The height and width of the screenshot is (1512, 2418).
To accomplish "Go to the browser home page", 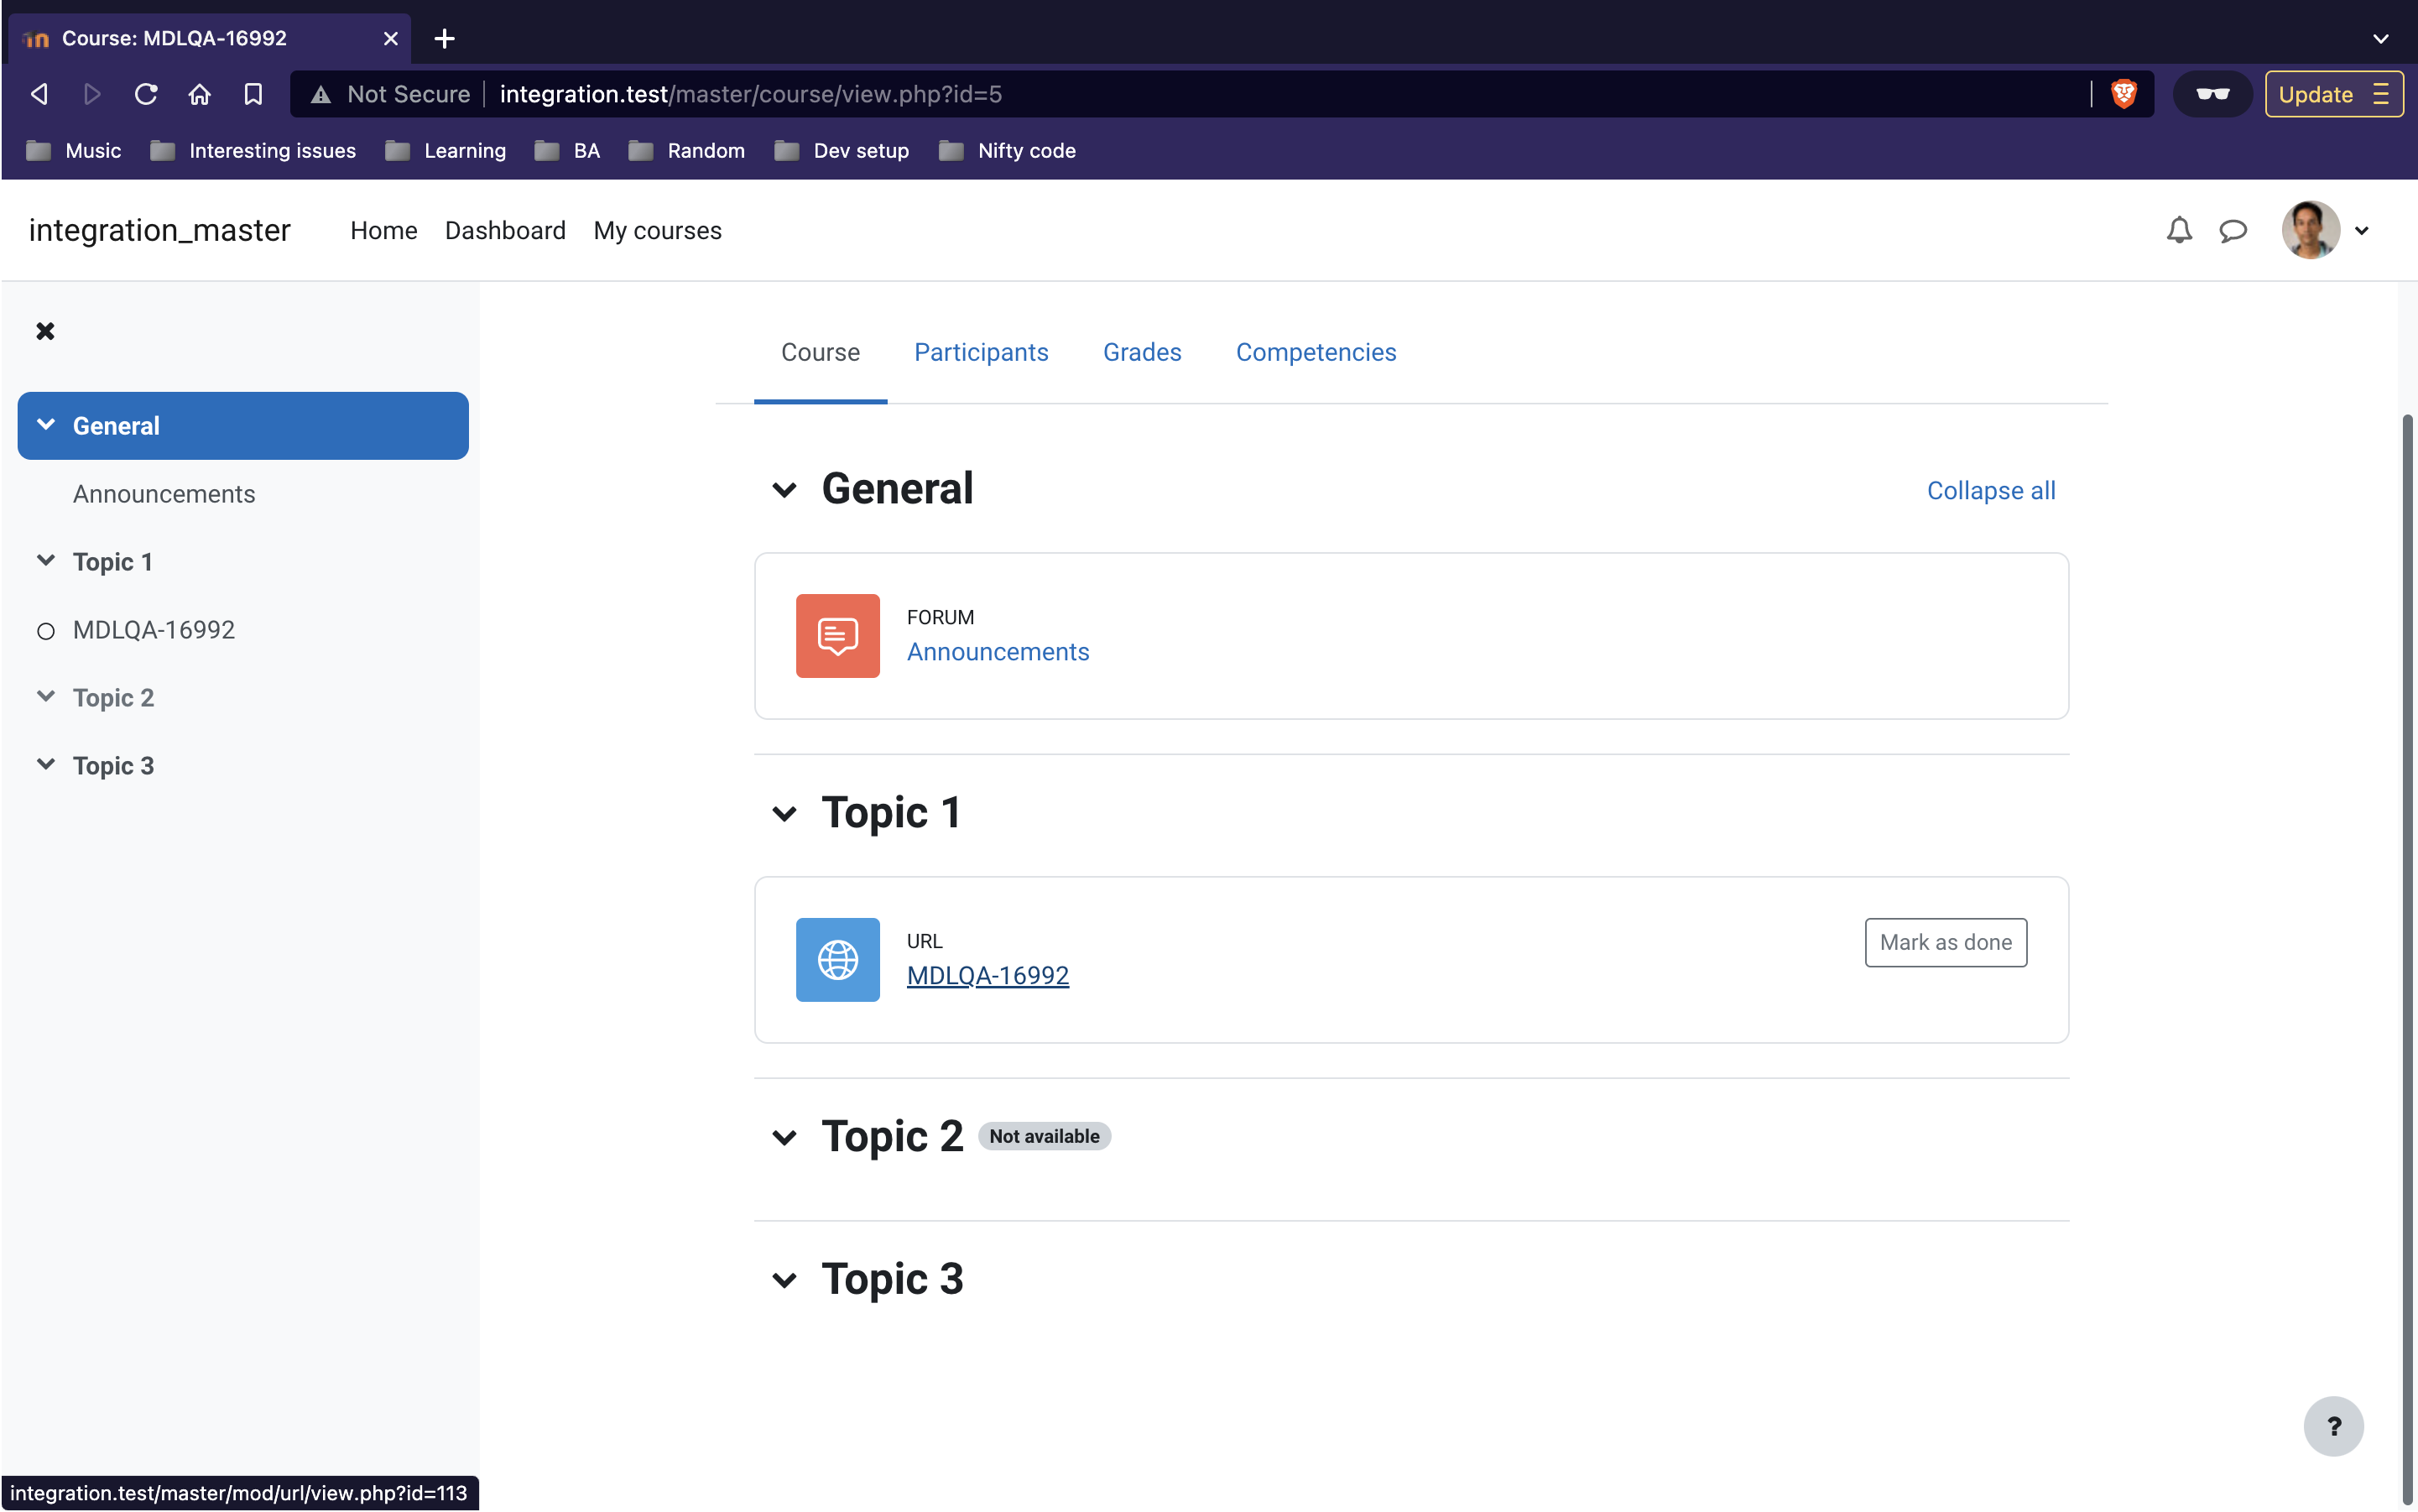I will coord(199,94).
